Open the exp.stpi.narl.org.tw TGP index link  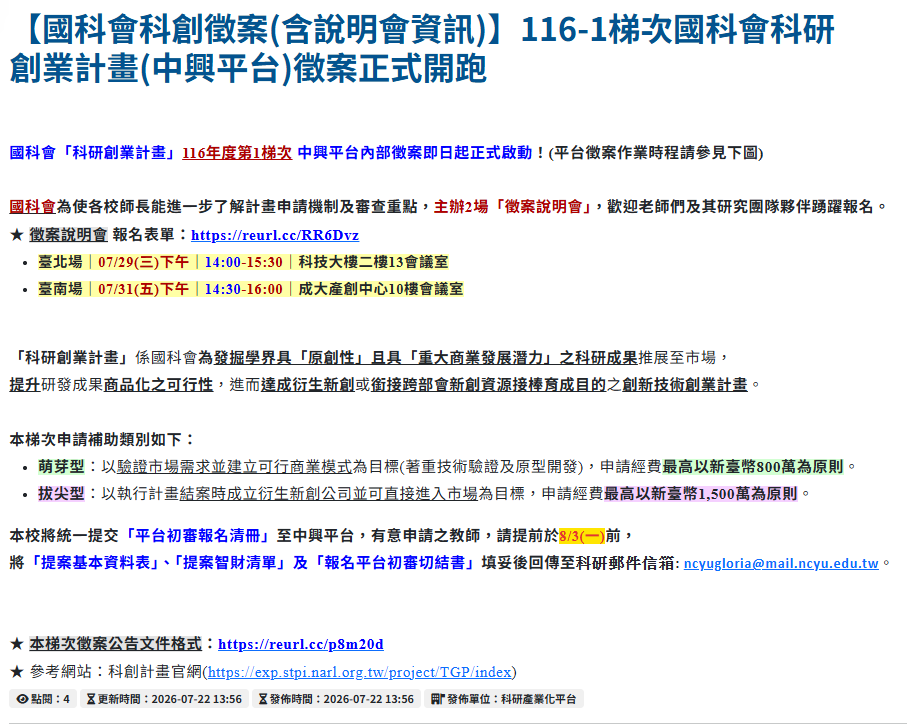pos(360,672)
